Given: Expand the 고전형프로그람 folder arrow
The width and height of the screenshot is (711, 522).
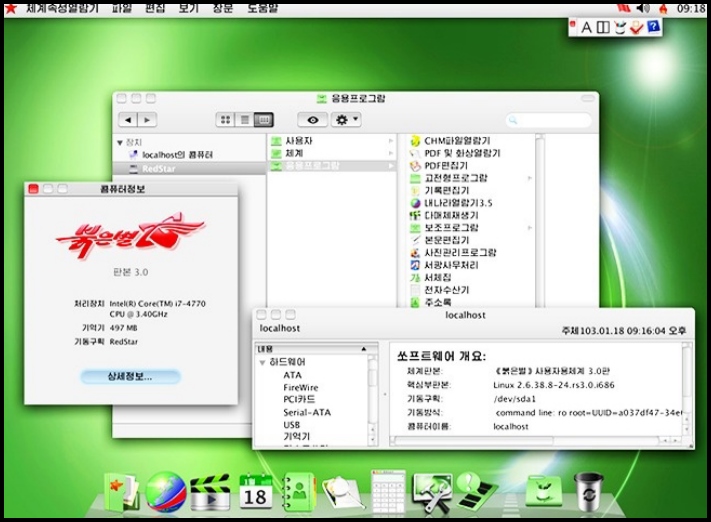Looking at the screenshot, I should tap(530, 178).
